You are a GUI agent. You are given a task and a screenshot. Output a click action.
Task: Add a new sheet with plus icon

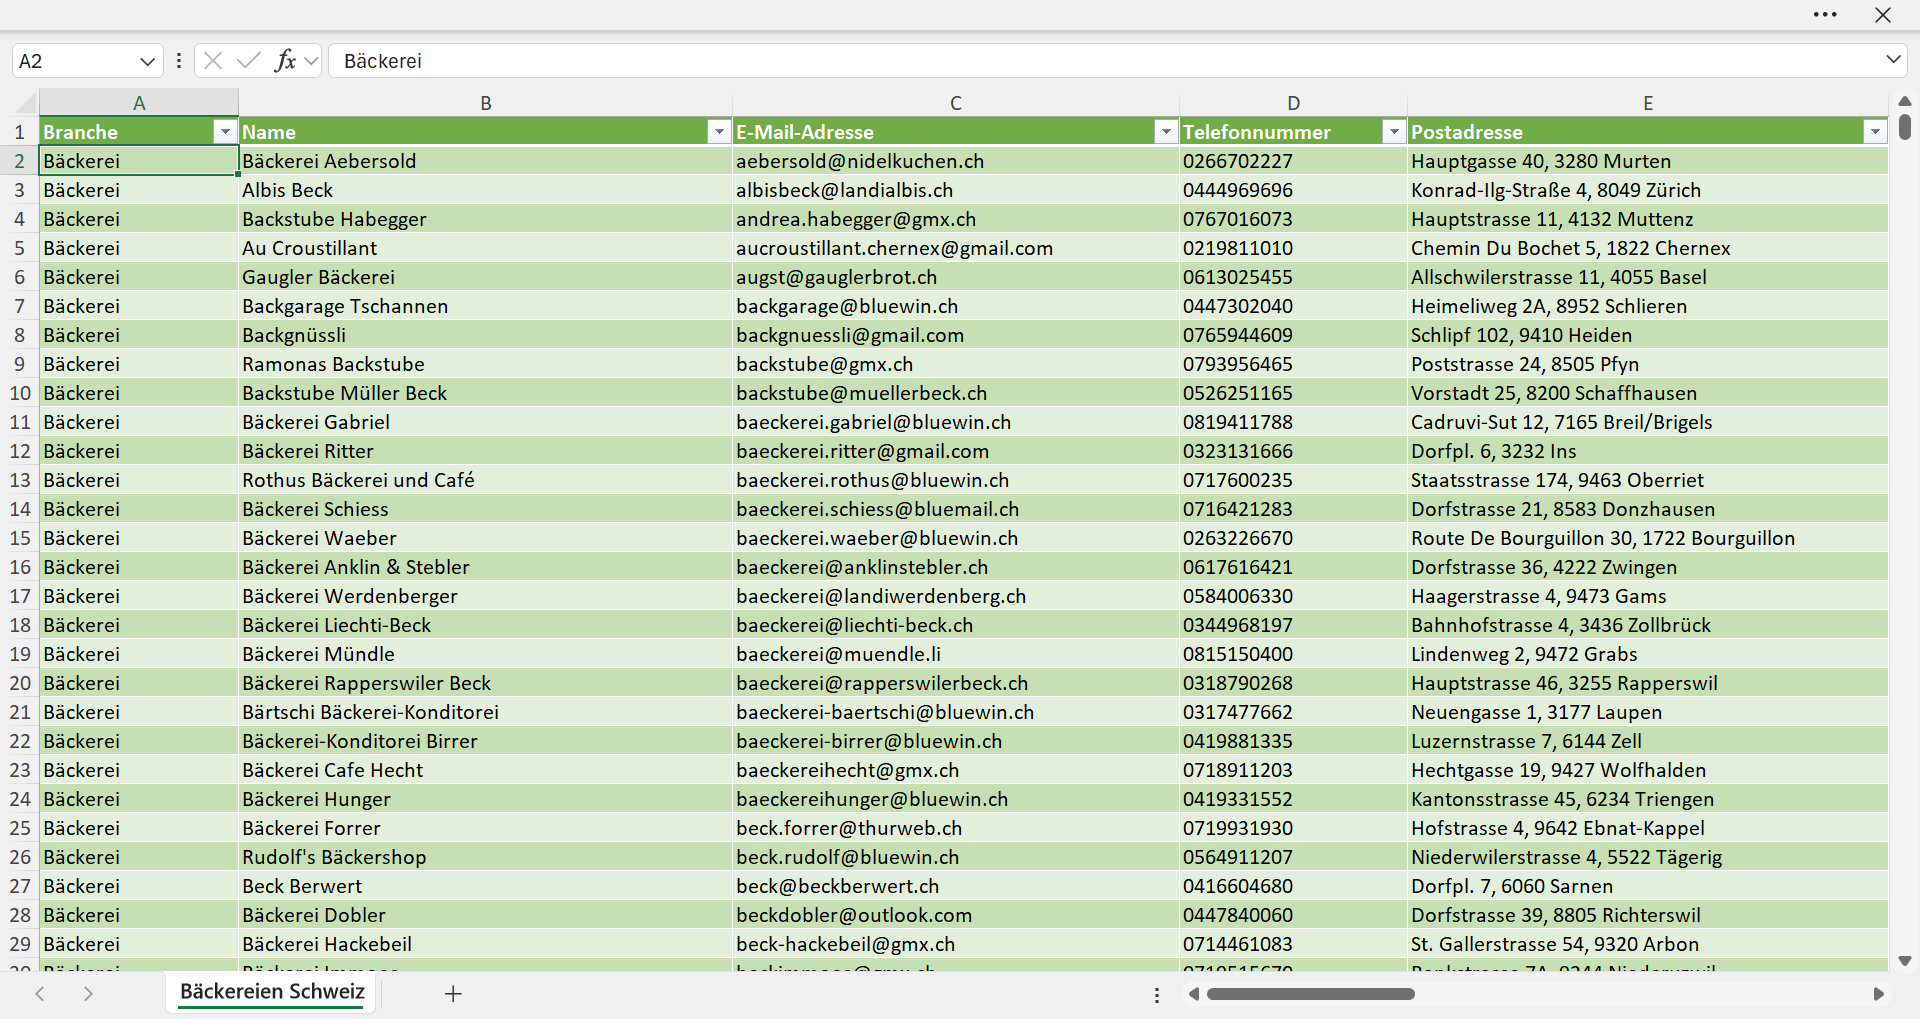point(453,993)
